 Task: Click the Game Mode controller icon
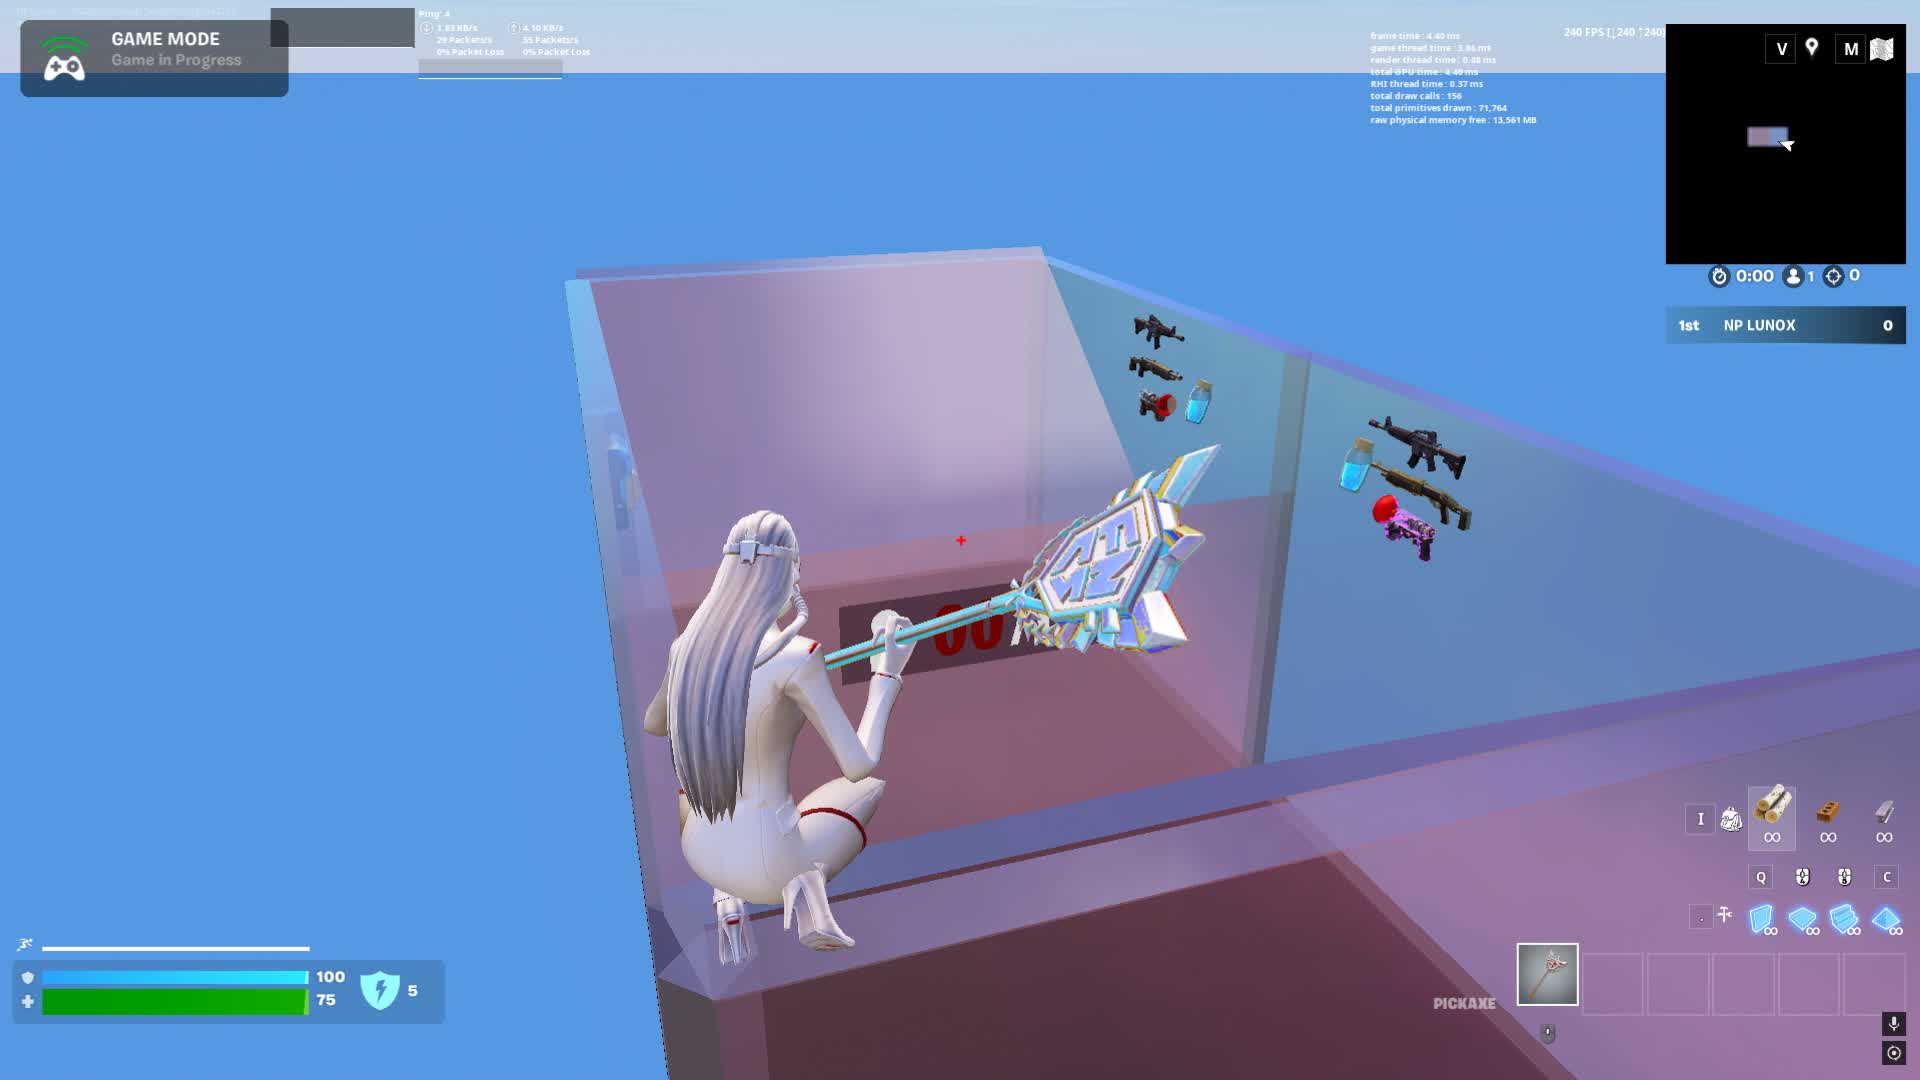pyautogui.click(x=64, y=59)
